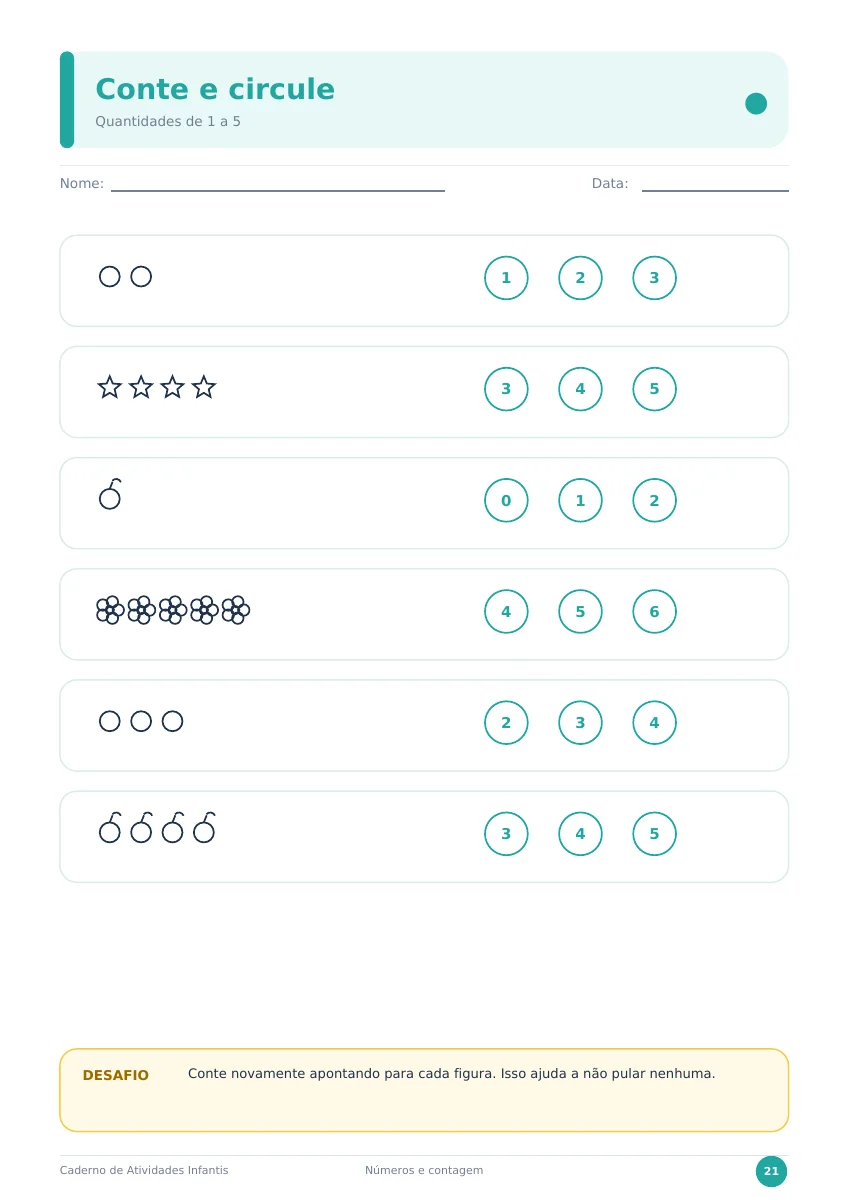Click the last star in the stars row
Screen dimensions: 849x1200
point(204,387)
